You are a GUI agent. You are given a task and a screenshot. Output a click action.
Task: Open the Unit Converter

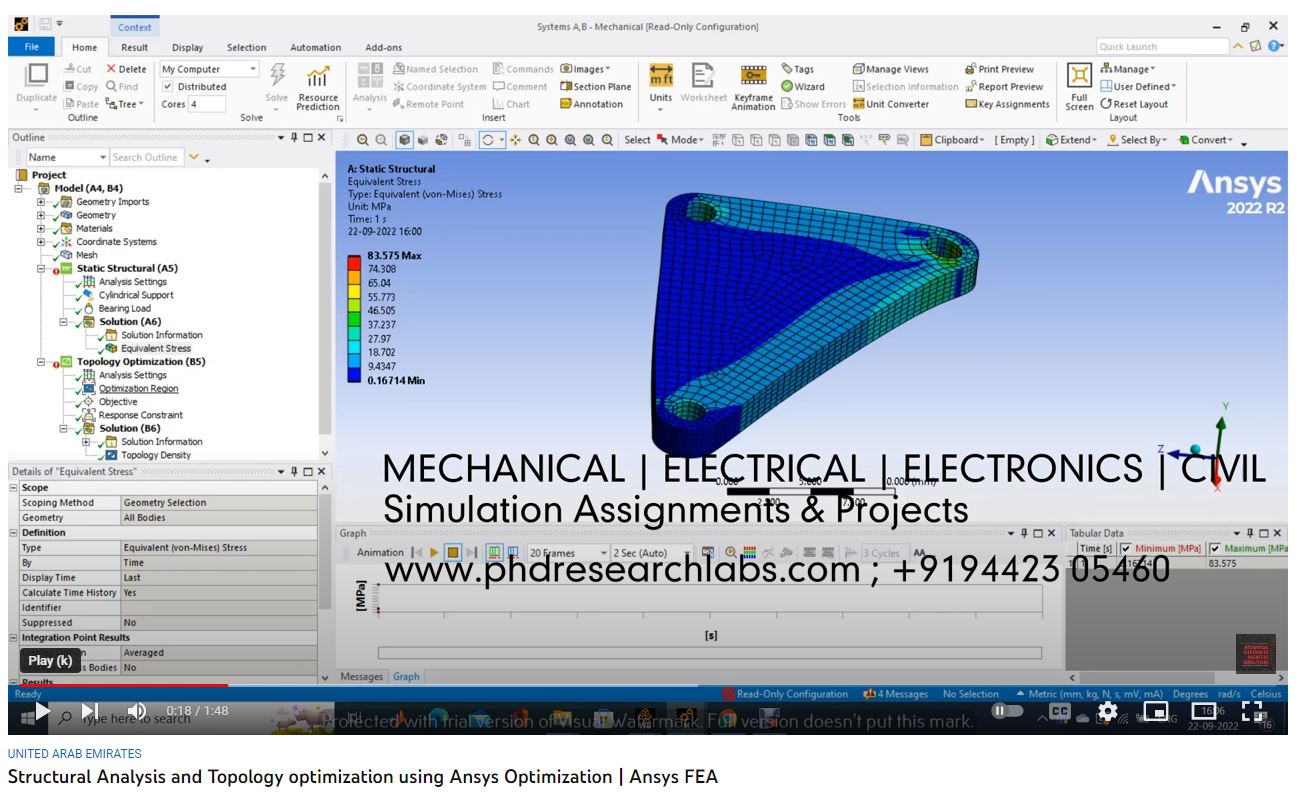click(891, 104)
